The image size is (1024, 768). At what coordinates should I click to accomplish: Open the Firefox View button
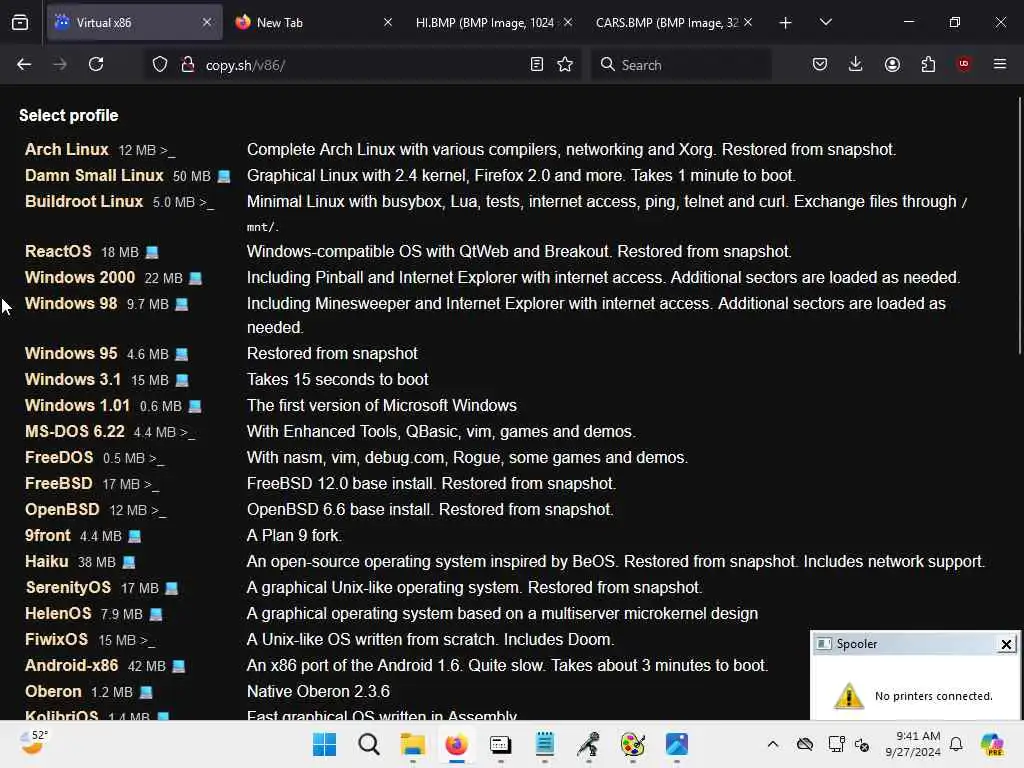click(20, 23)
